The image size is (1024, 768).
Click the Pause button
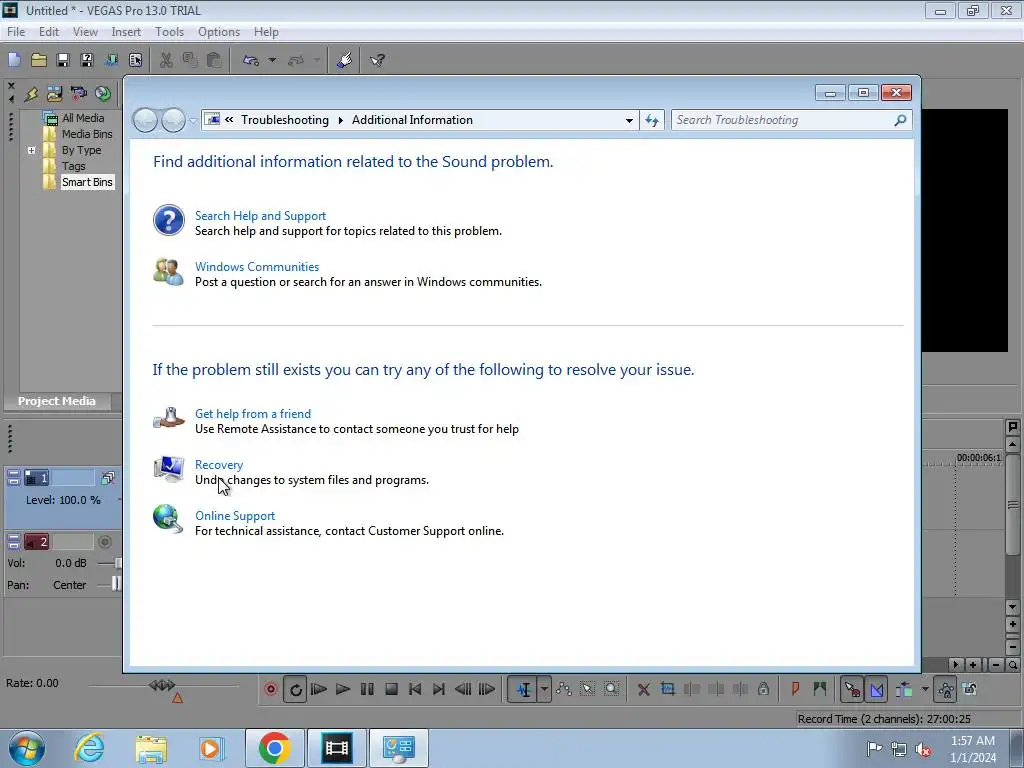point(367,689)
